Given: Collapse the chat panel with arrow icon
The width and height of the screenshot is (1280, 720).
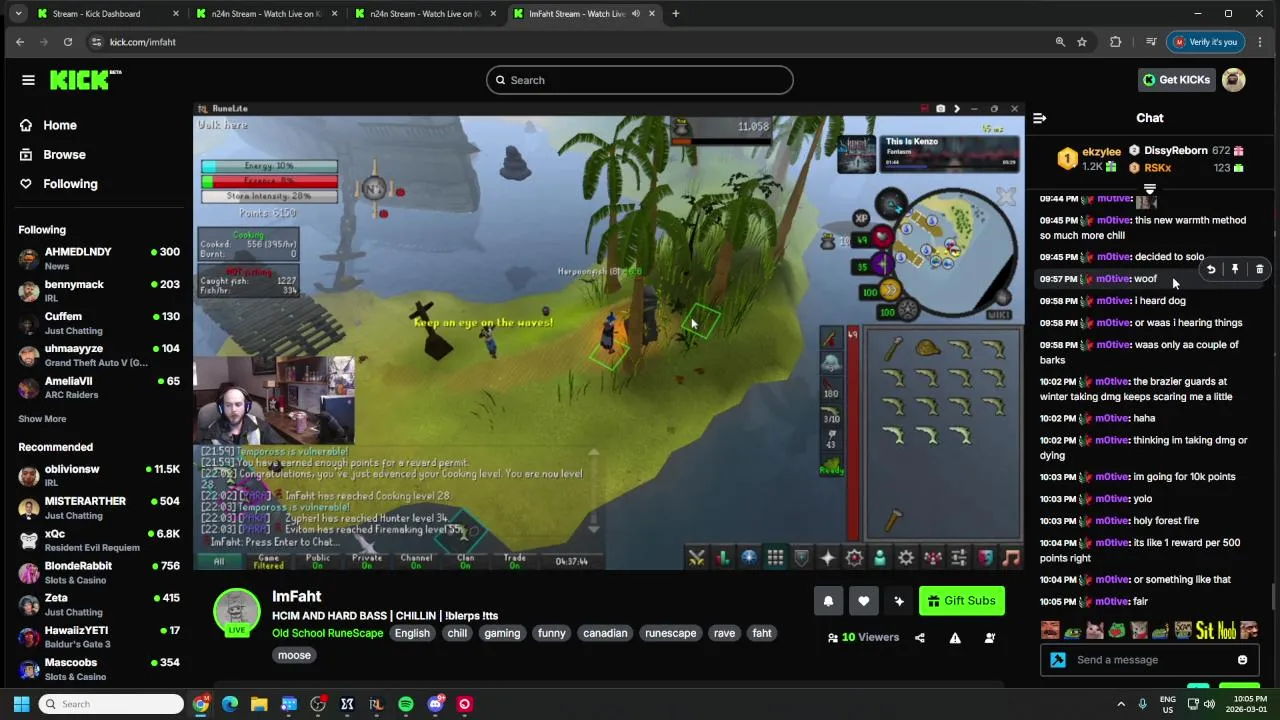Looking at the screenshot, I should [1039, 118].
